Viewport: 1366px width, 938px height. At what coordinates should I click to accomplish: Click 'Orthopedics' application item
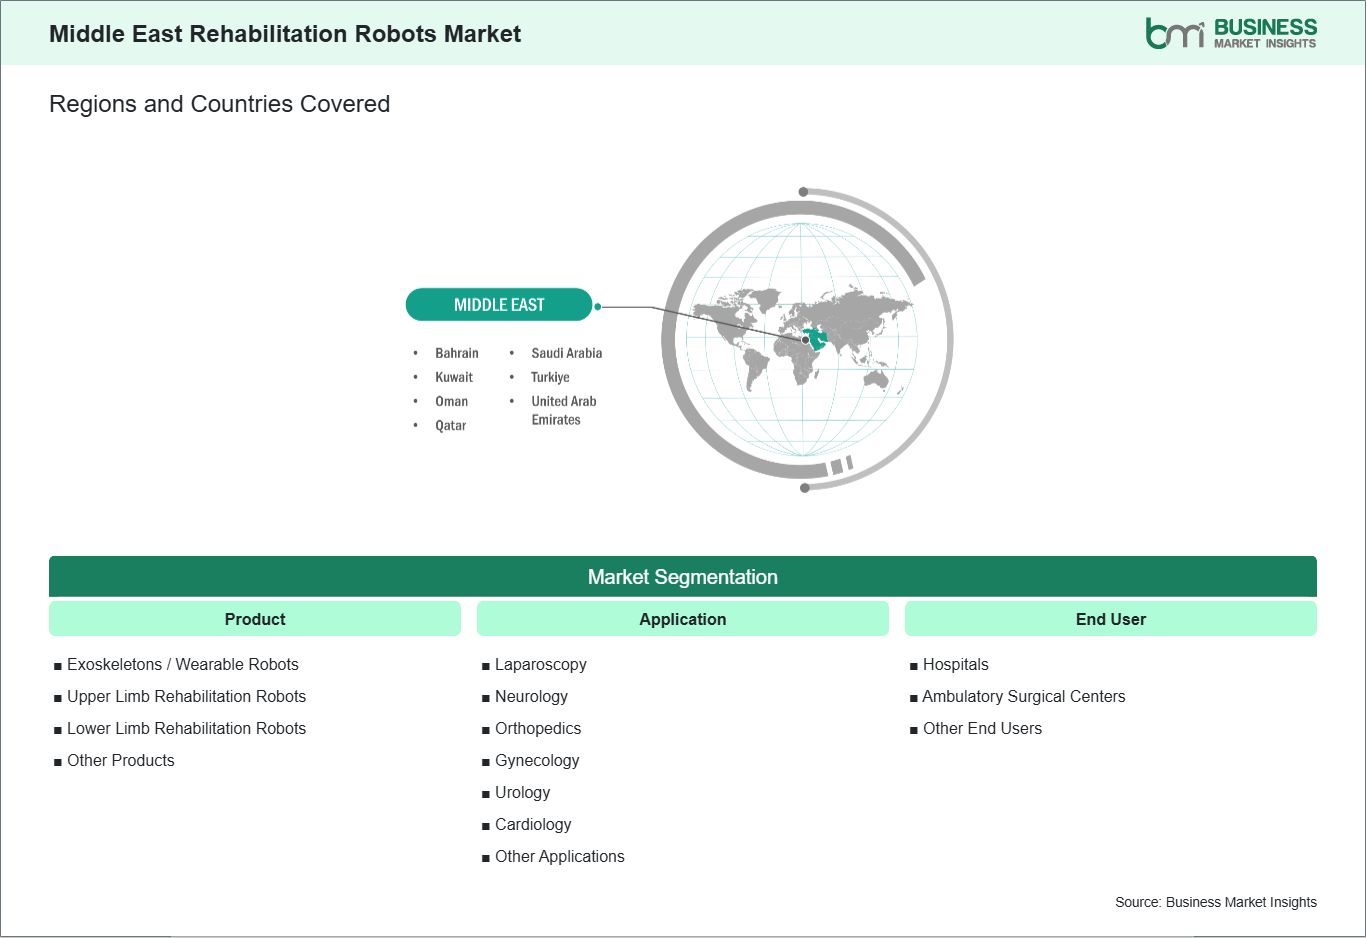pyautogui.click(x=538, y=728)
